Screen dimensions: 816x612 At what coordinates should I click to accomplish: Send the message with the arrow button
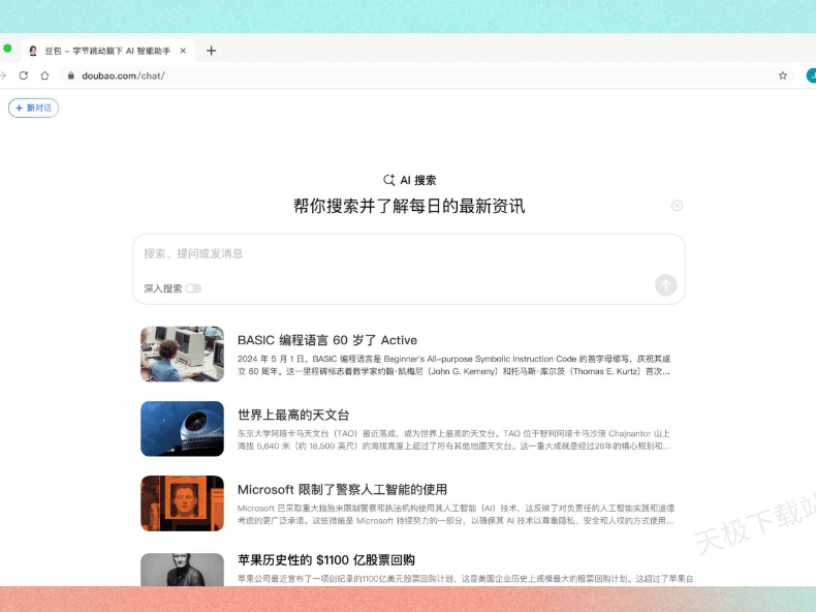(666, 285)
